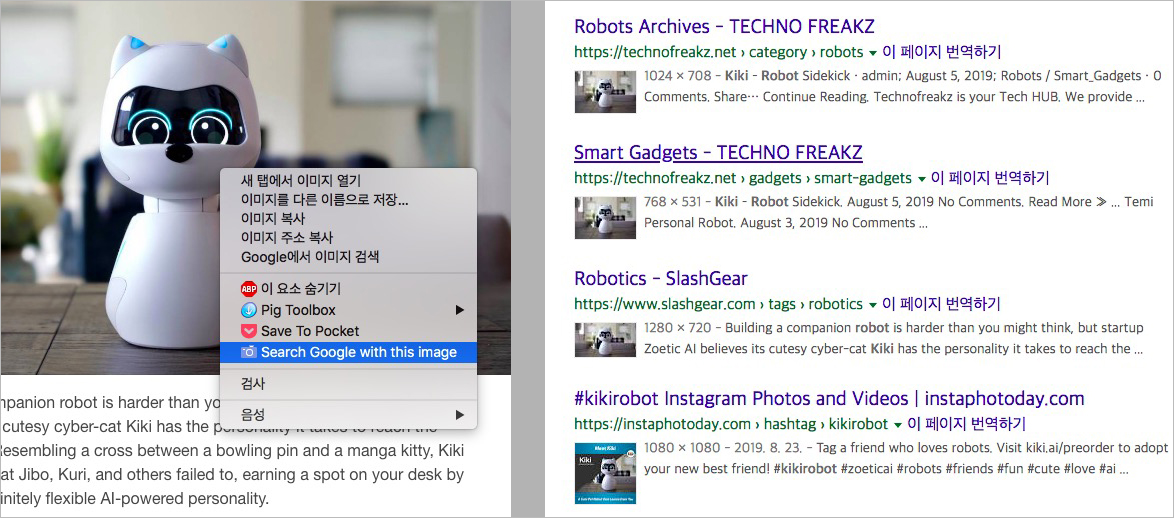Click the 1024 × 708 result snippet text
The image size is (1174, 518).
coord(902,87)
